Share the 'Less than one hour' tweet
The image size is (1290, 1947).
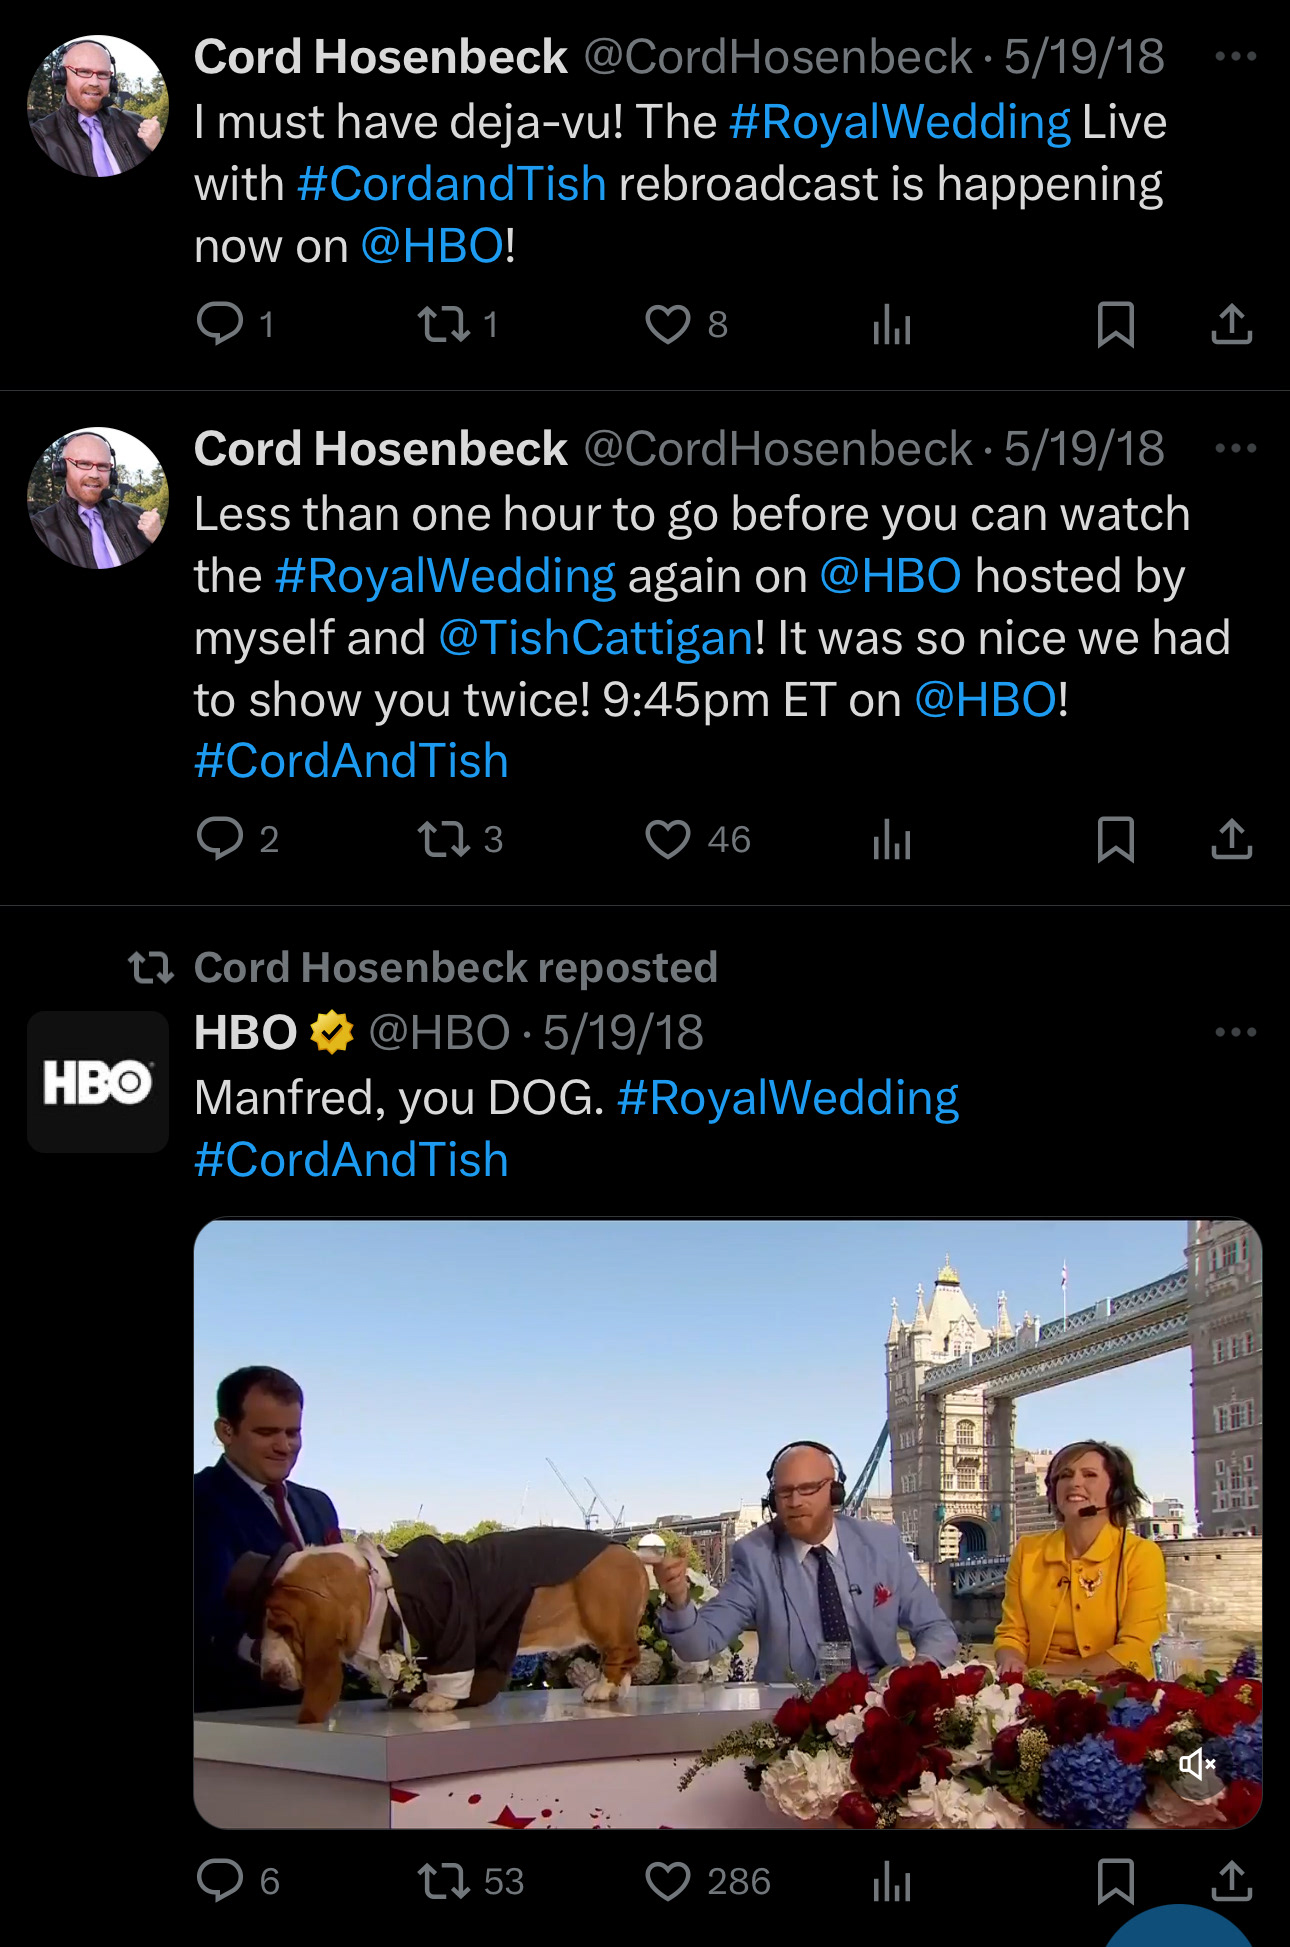1231,839
